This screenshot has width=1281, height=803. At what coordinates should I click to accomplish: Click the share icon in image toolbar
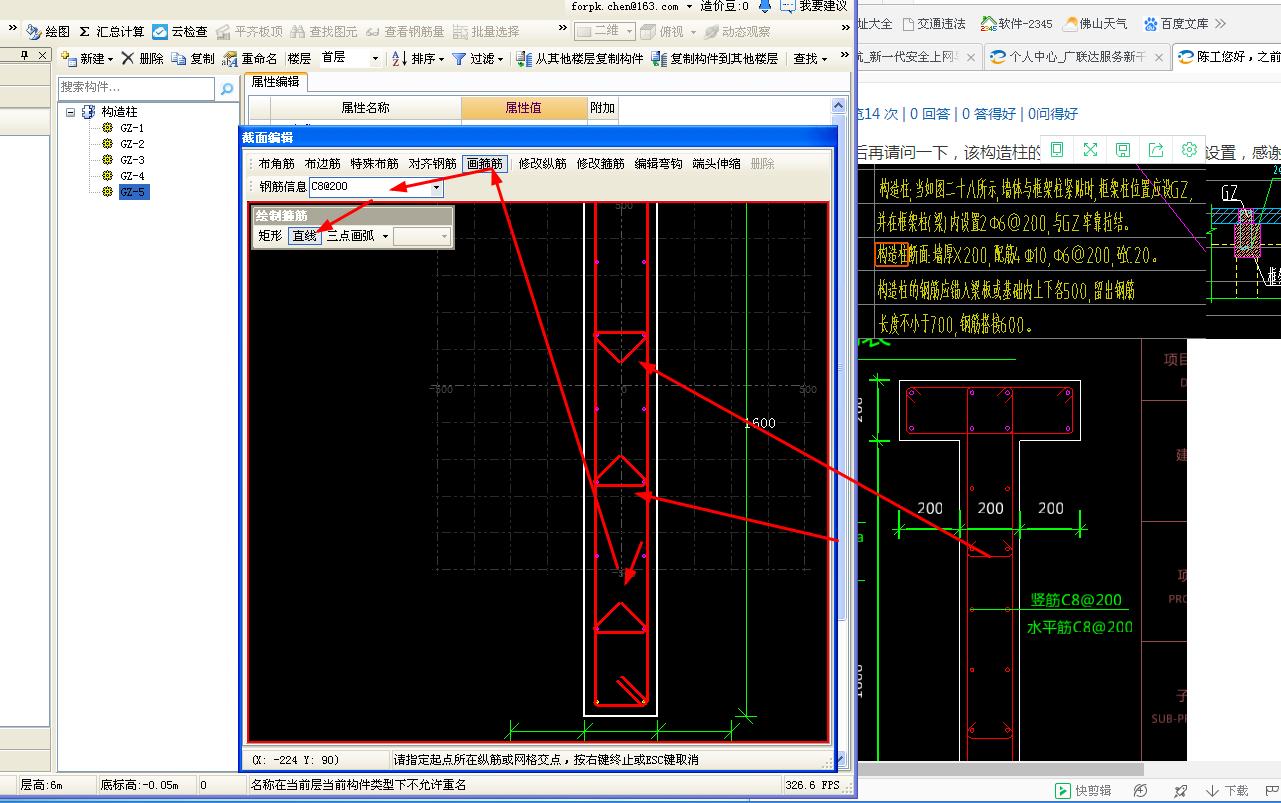[x=1156, y=149]
